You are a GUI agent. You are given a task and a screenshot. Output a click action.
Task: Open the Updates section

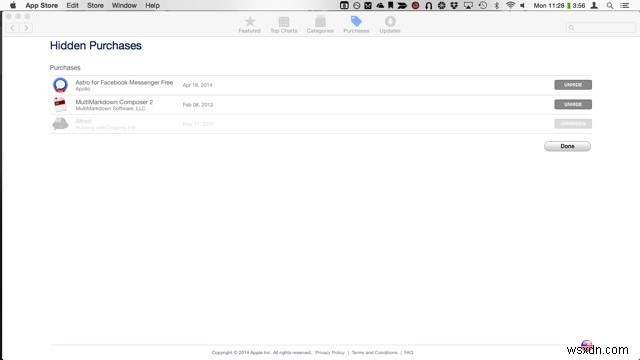390,25
